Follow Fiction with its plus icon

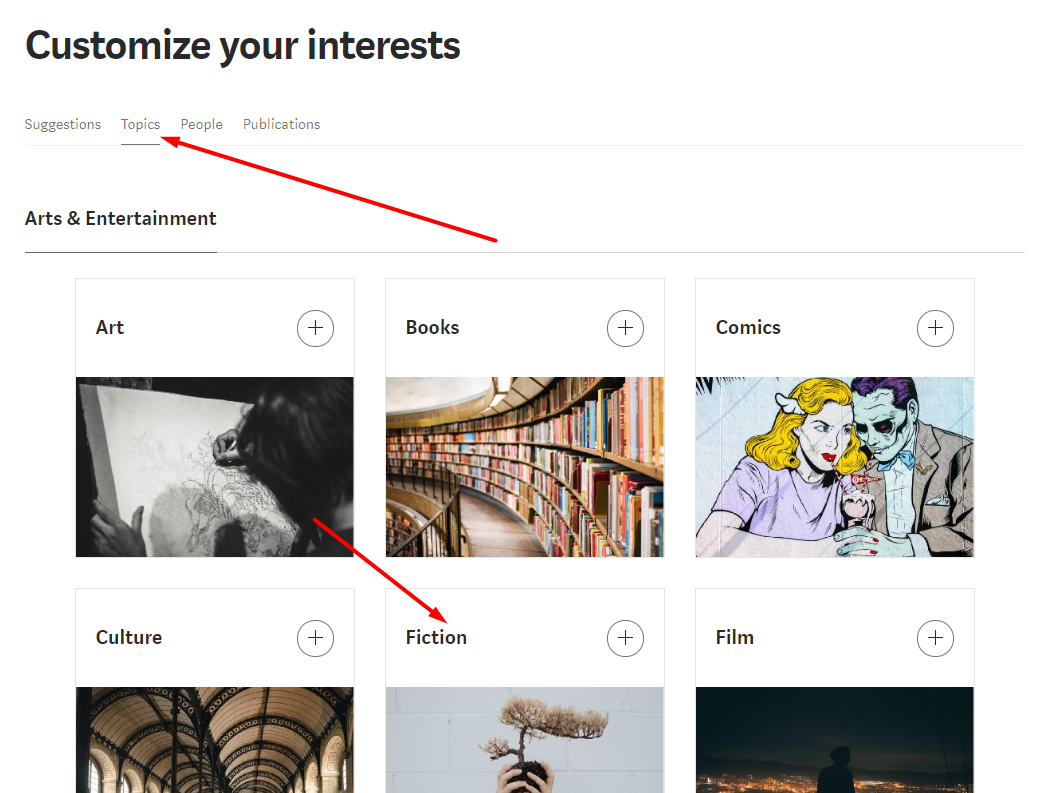(625, 638)
